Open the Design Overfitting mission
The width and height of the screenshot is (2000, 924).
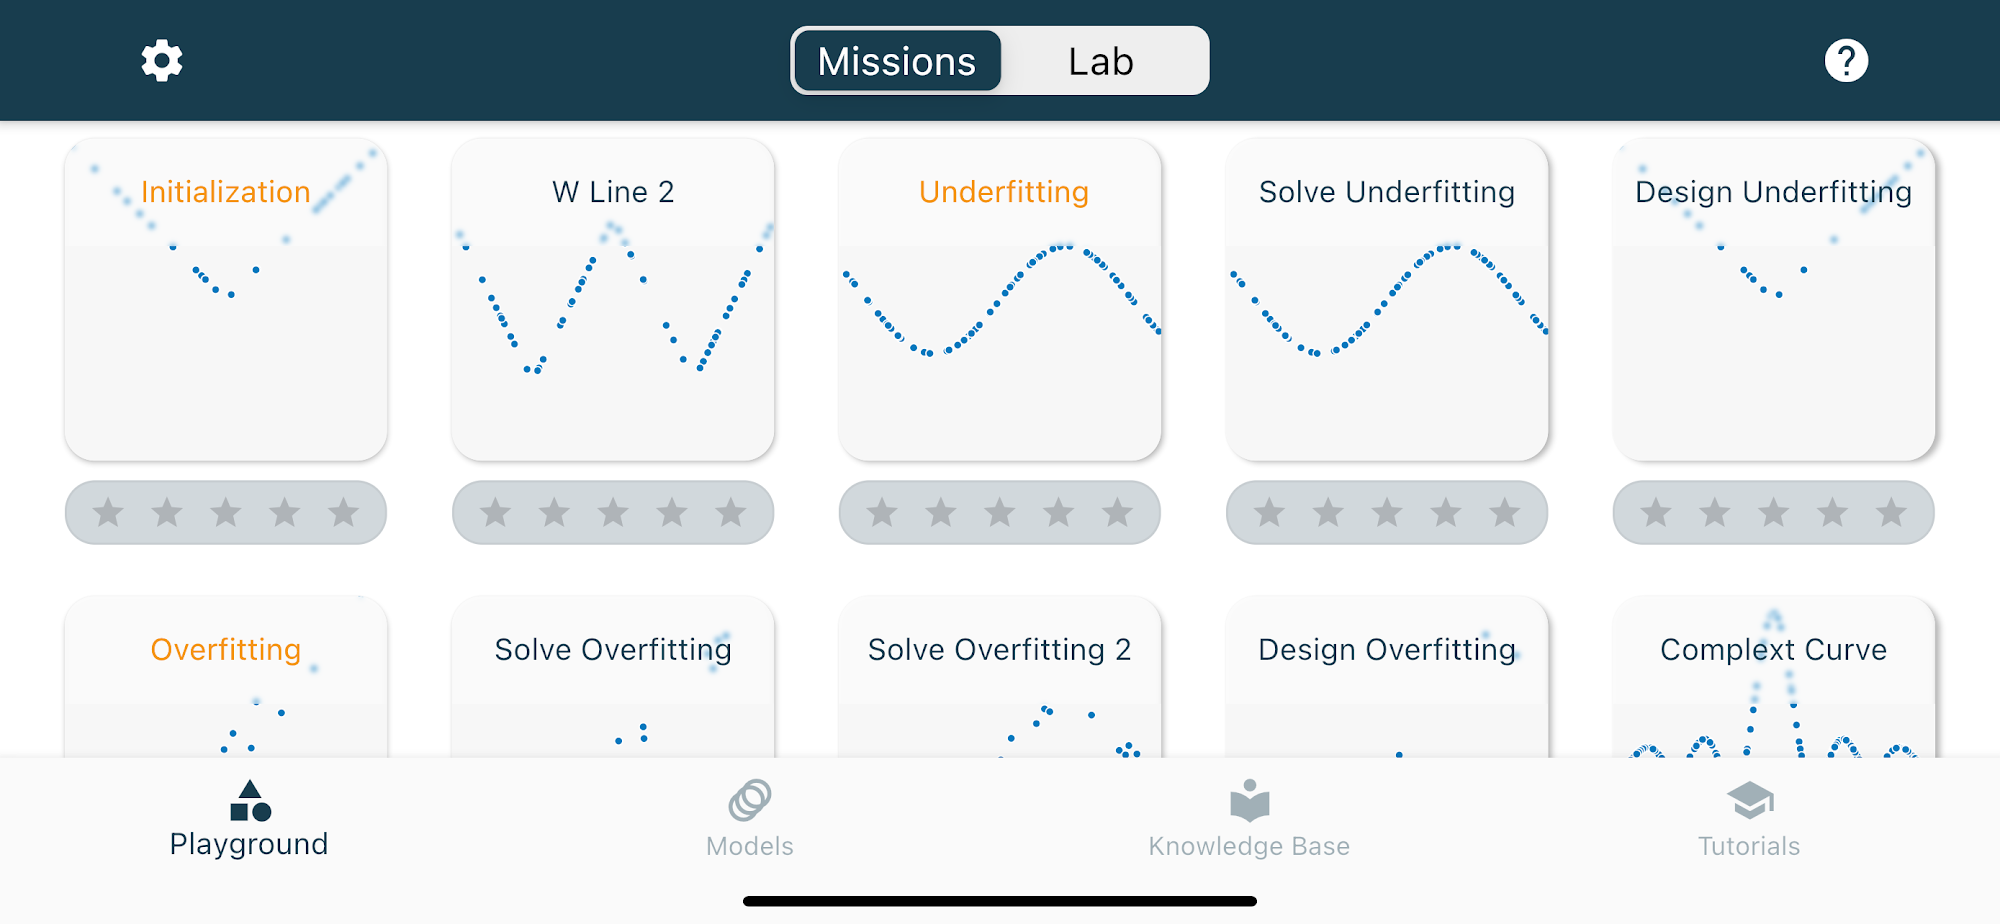point(1387,677)
